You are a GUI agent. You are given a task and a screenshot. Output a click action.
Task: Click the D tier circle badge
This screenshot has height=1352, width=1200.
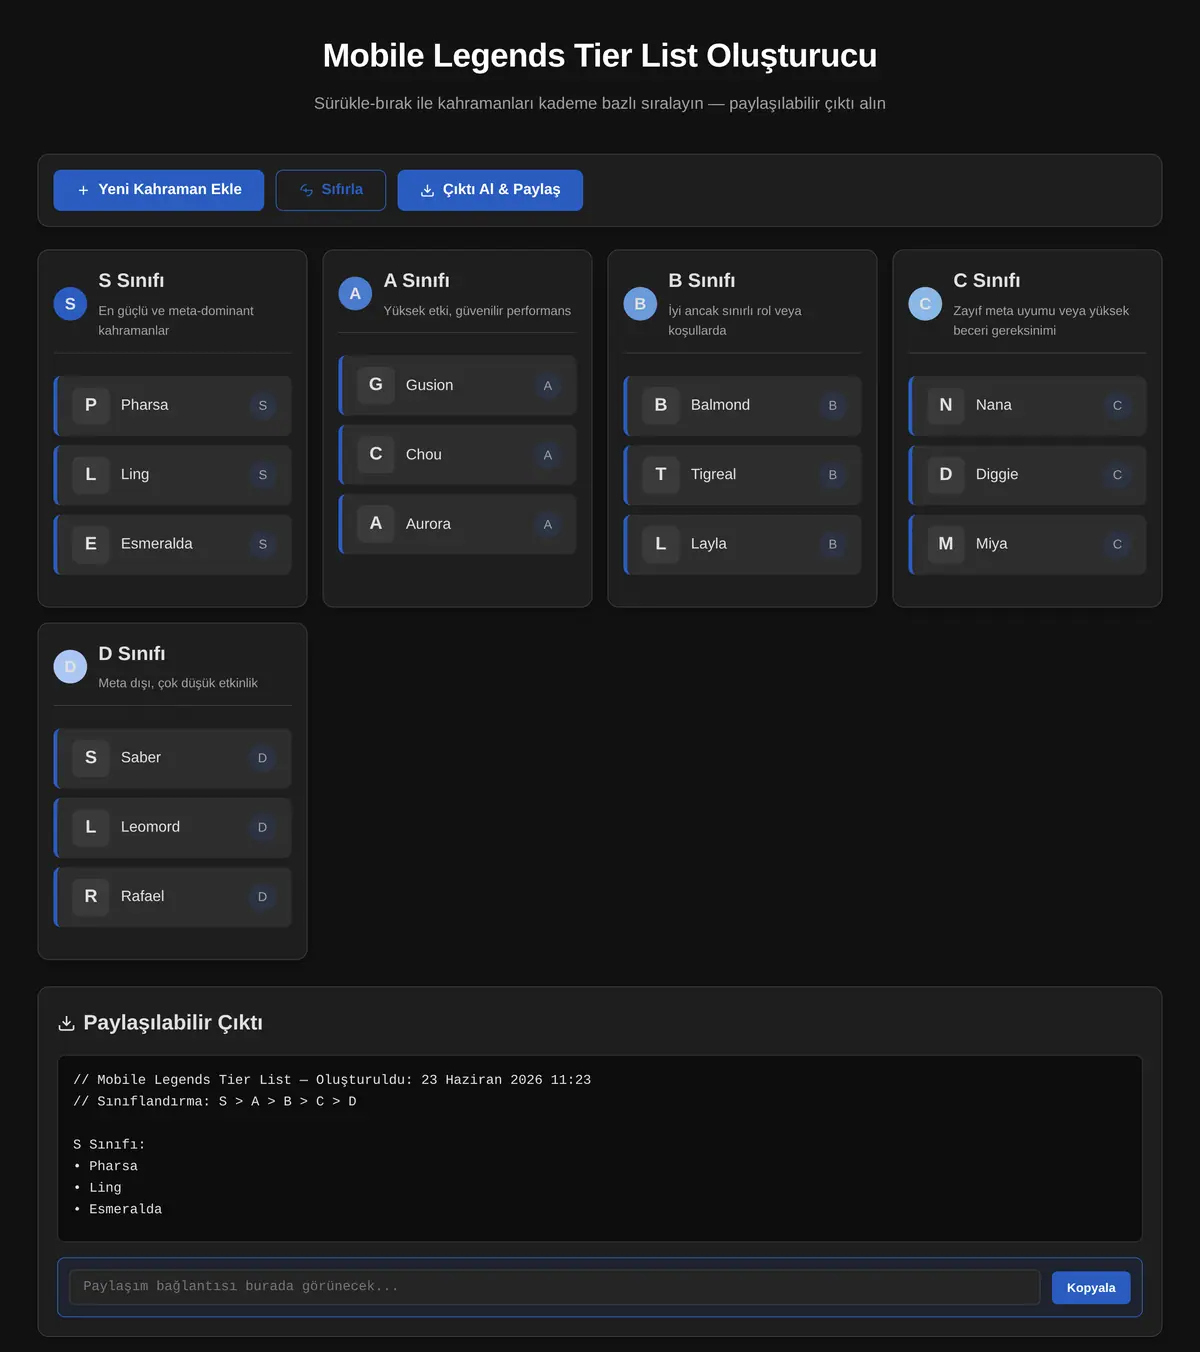[x=70, y=667]
